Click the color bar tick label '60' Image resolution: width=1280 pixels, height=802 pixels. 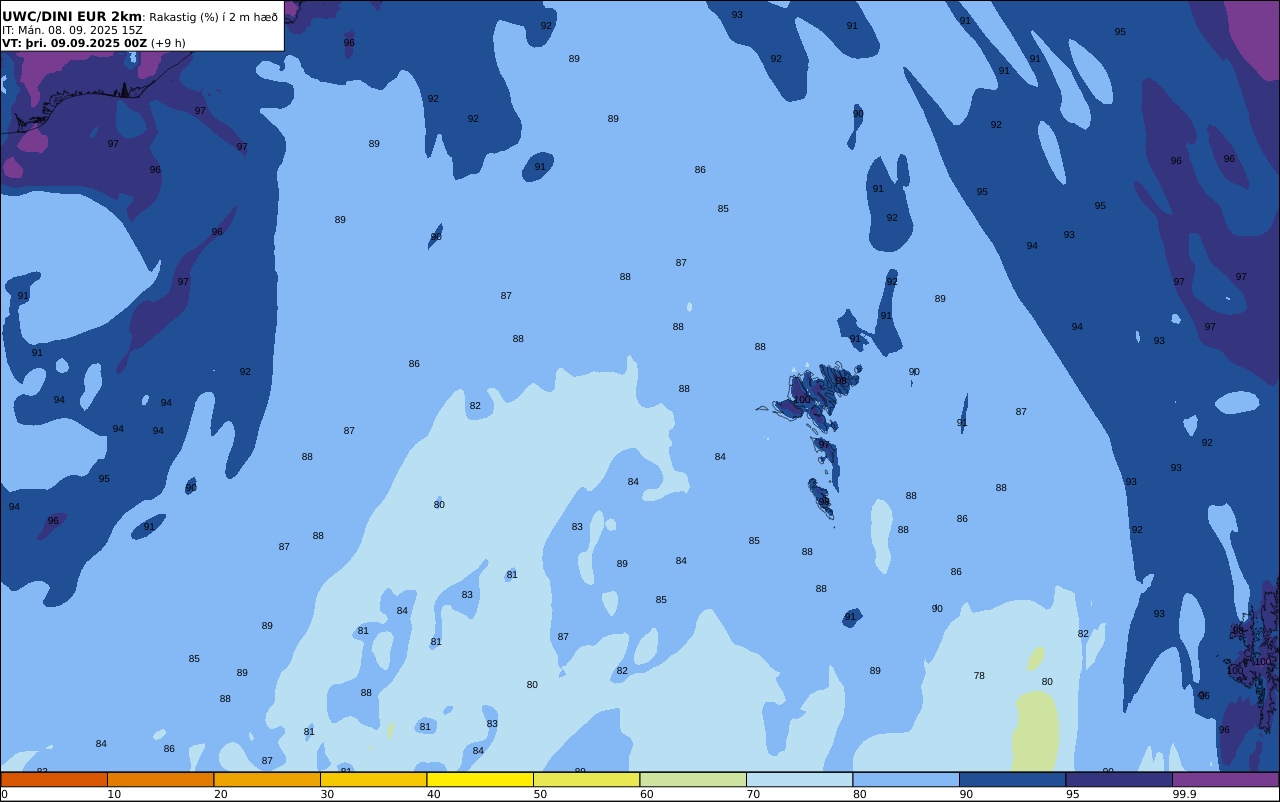[646, 794]
